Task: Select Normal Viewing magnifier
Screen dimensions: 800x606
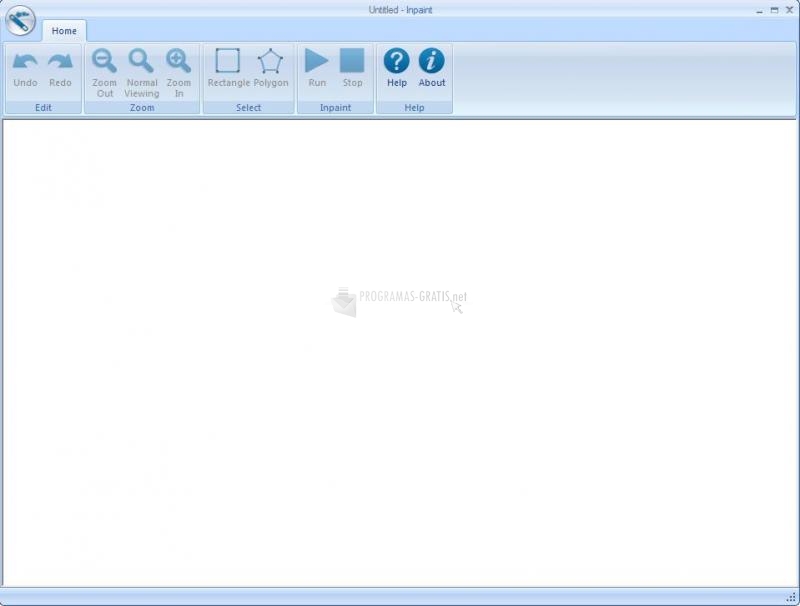Action: [141, 61]
